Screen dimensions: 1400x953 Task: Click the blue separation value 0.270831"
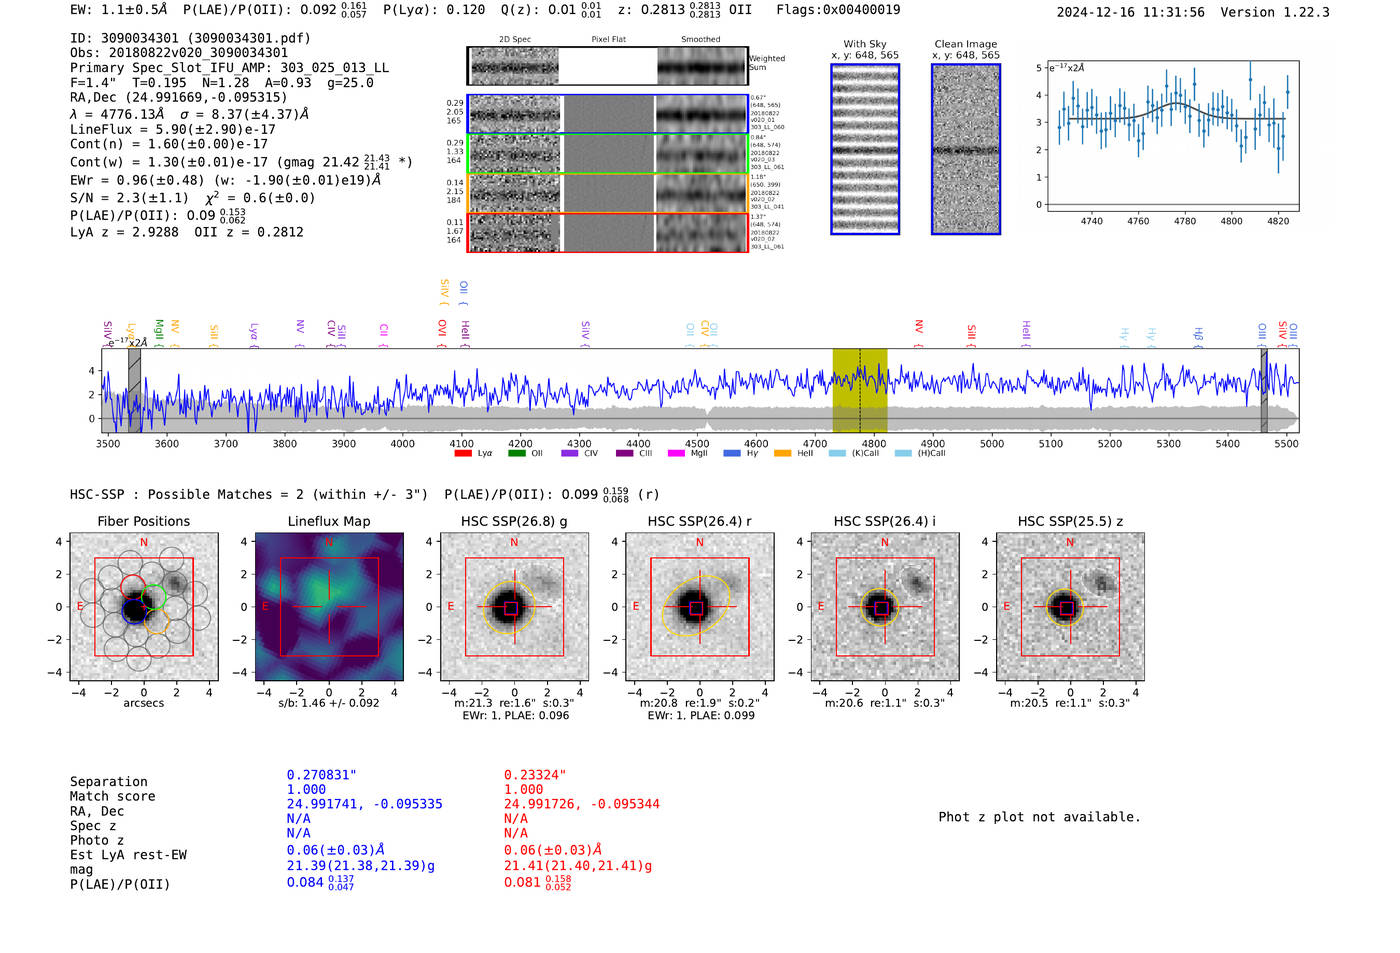[x=322, y=775]
